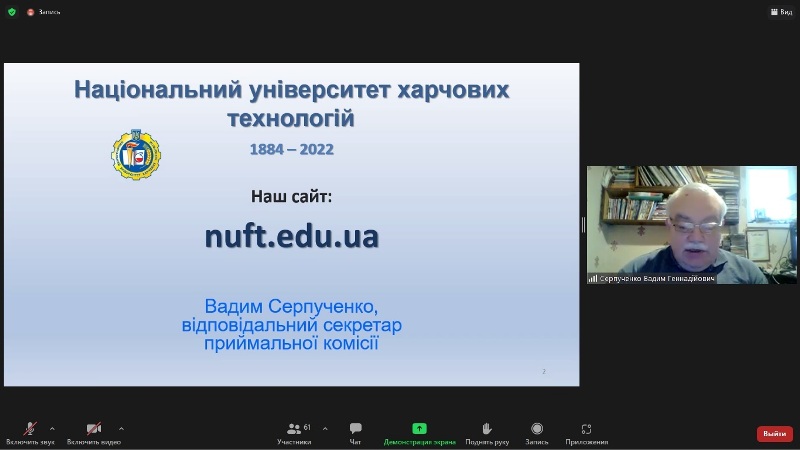Screen dimensions: 800x450
Task: Expand participants options arrow
Action: pyautogui.click(x=325, y=429)
